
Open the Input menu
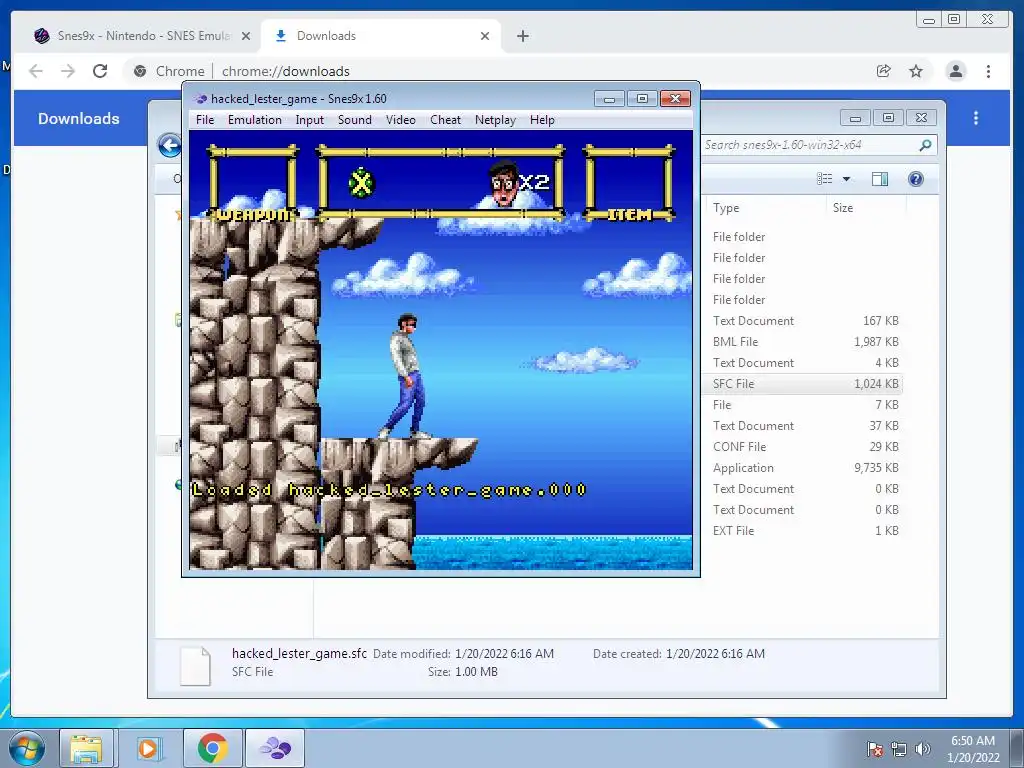point(309,120)
